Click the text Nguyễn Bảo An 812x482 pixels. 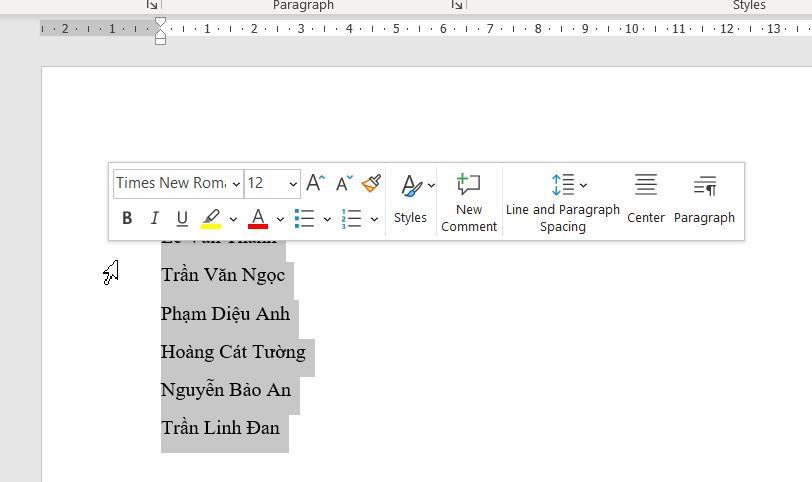[226, 390]
